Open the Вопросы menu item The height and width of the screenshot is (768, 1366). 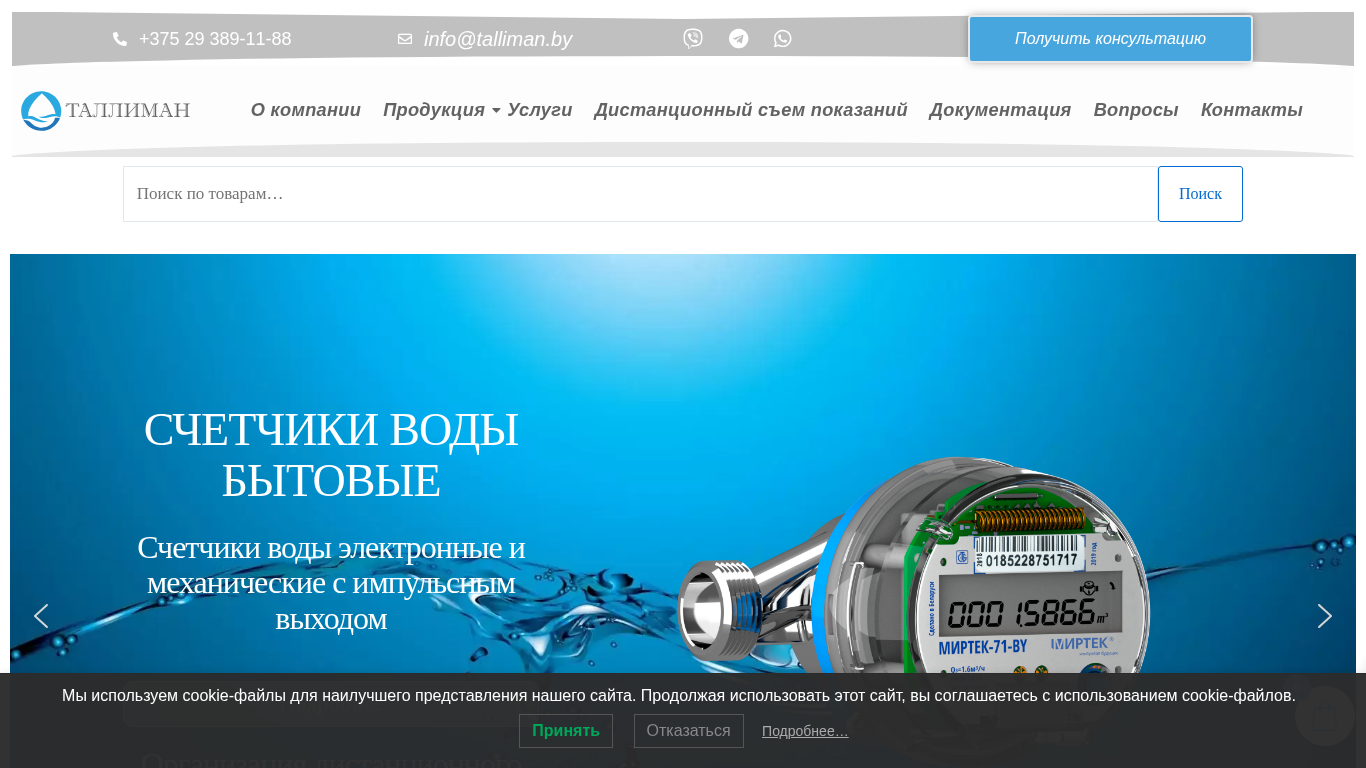1136,110
